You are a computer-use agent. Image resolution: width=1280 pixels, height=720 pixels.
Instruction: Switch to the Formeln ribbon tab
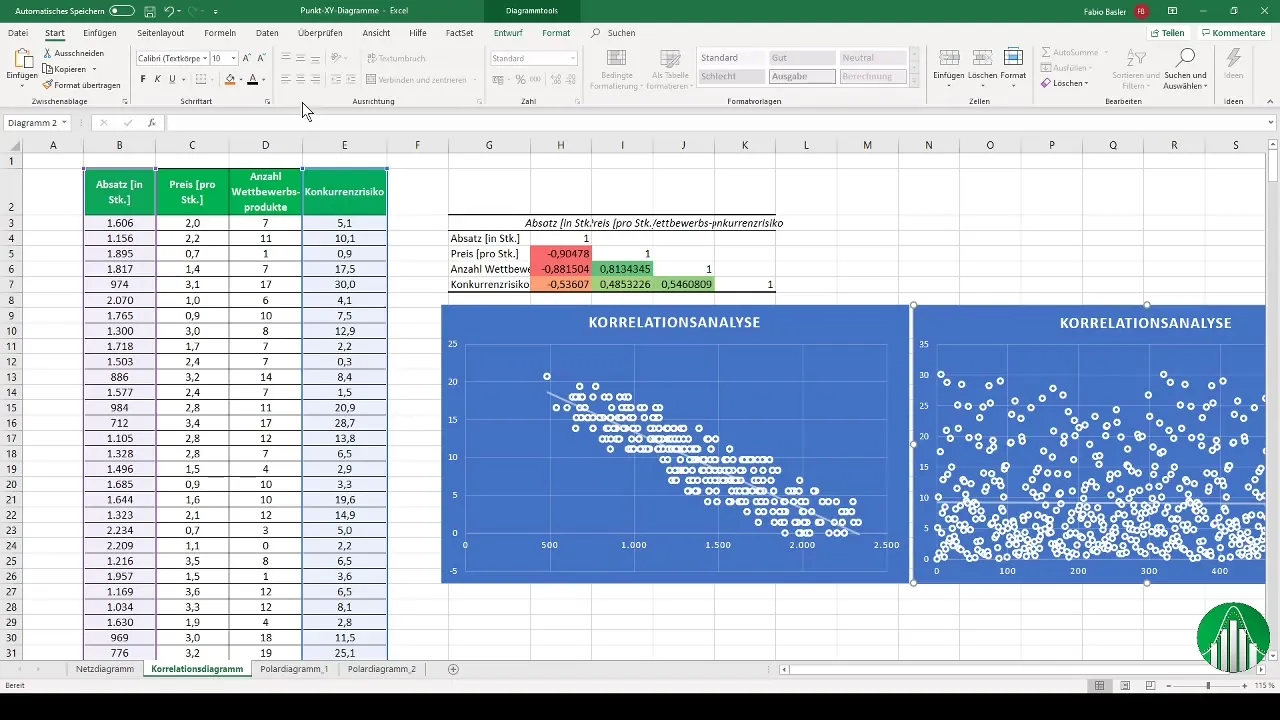click(220, 33)
